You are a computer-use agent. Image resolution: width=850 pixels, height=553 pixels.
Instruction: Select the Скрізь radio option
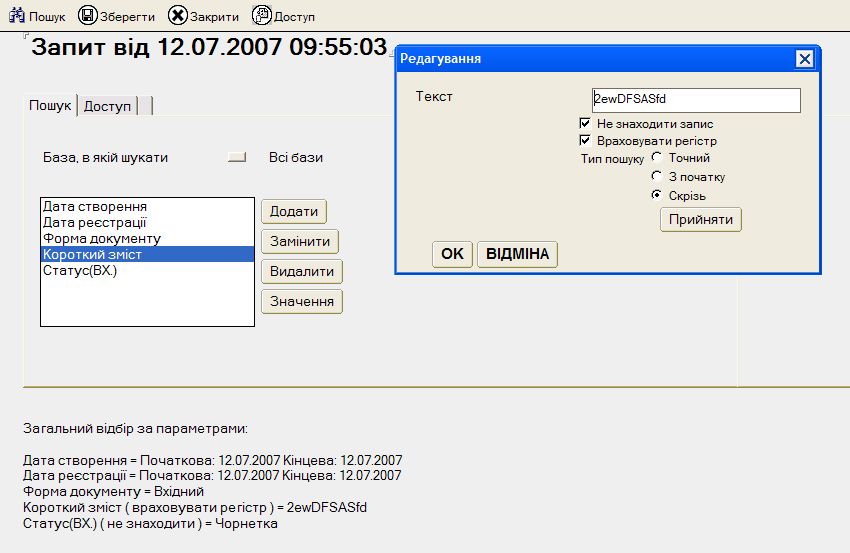[657, 195]
